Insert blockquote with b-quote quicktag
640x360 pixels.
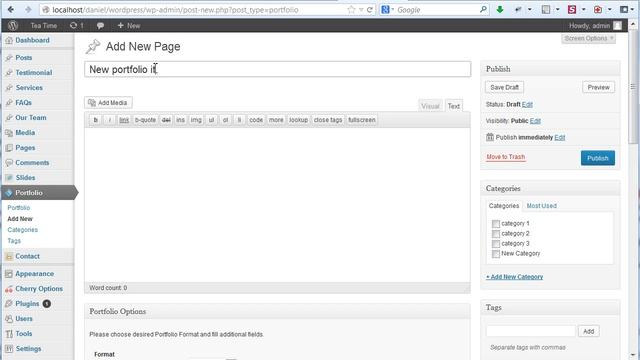(x=145, y=120)
